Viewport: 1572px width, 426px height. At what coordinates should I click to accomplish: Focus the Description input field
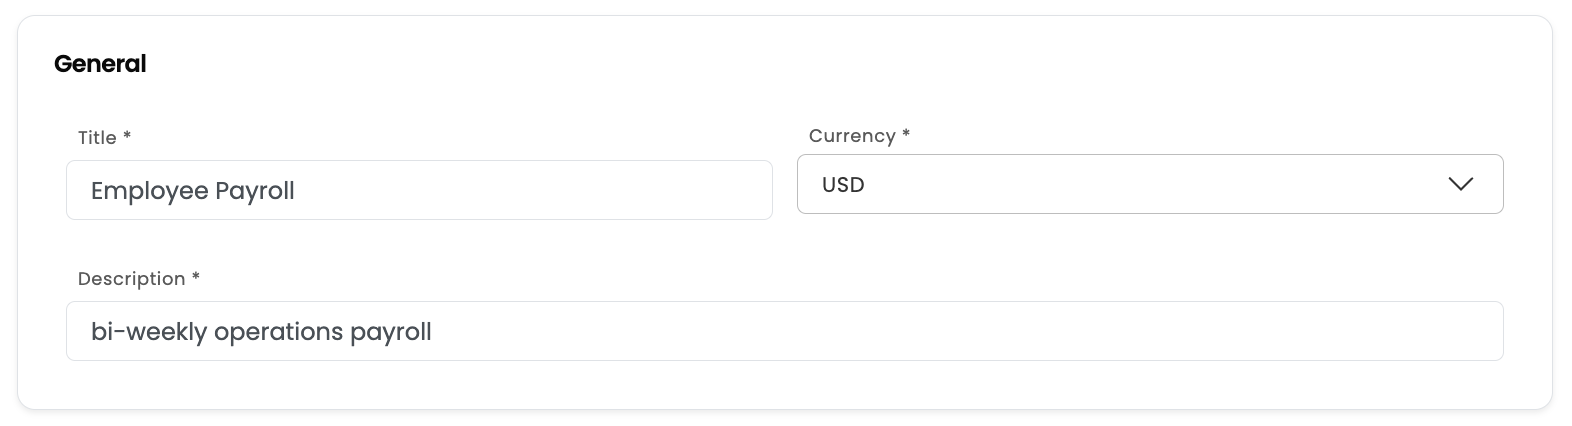coord(784,331)
